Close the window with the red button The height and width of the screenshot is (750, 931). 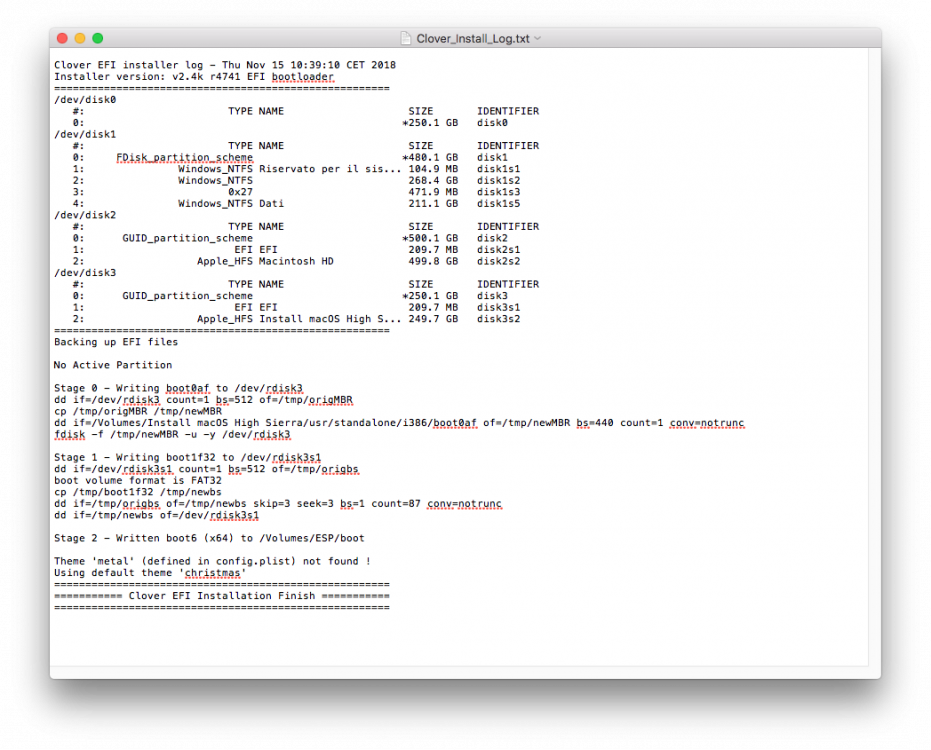tap(62, 39)
